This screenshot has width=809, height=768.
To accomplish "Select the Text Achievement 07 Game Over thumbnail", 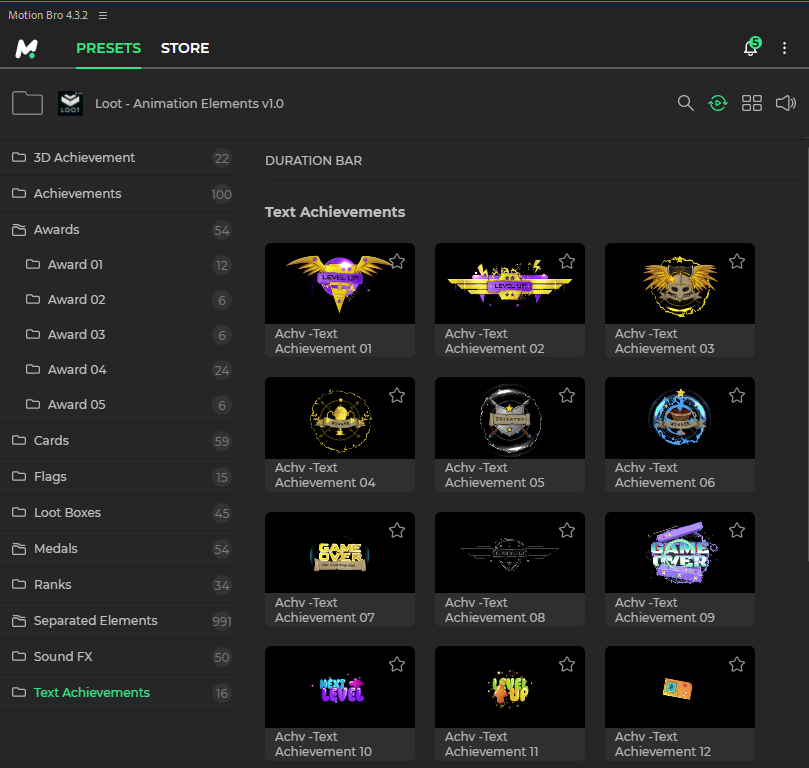I will (339, 553).
